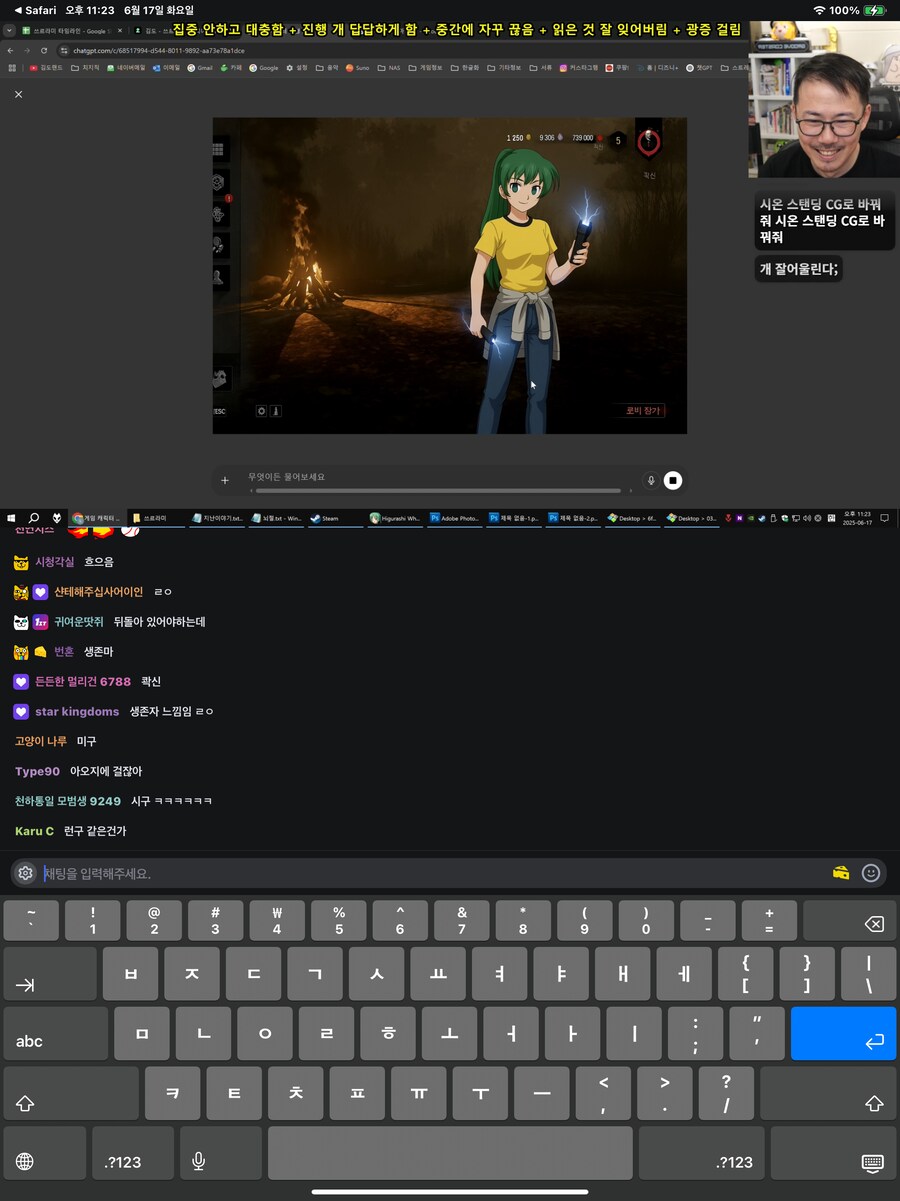Open the Adobe Photoshop taskbar item in the stream

(453, 518)
